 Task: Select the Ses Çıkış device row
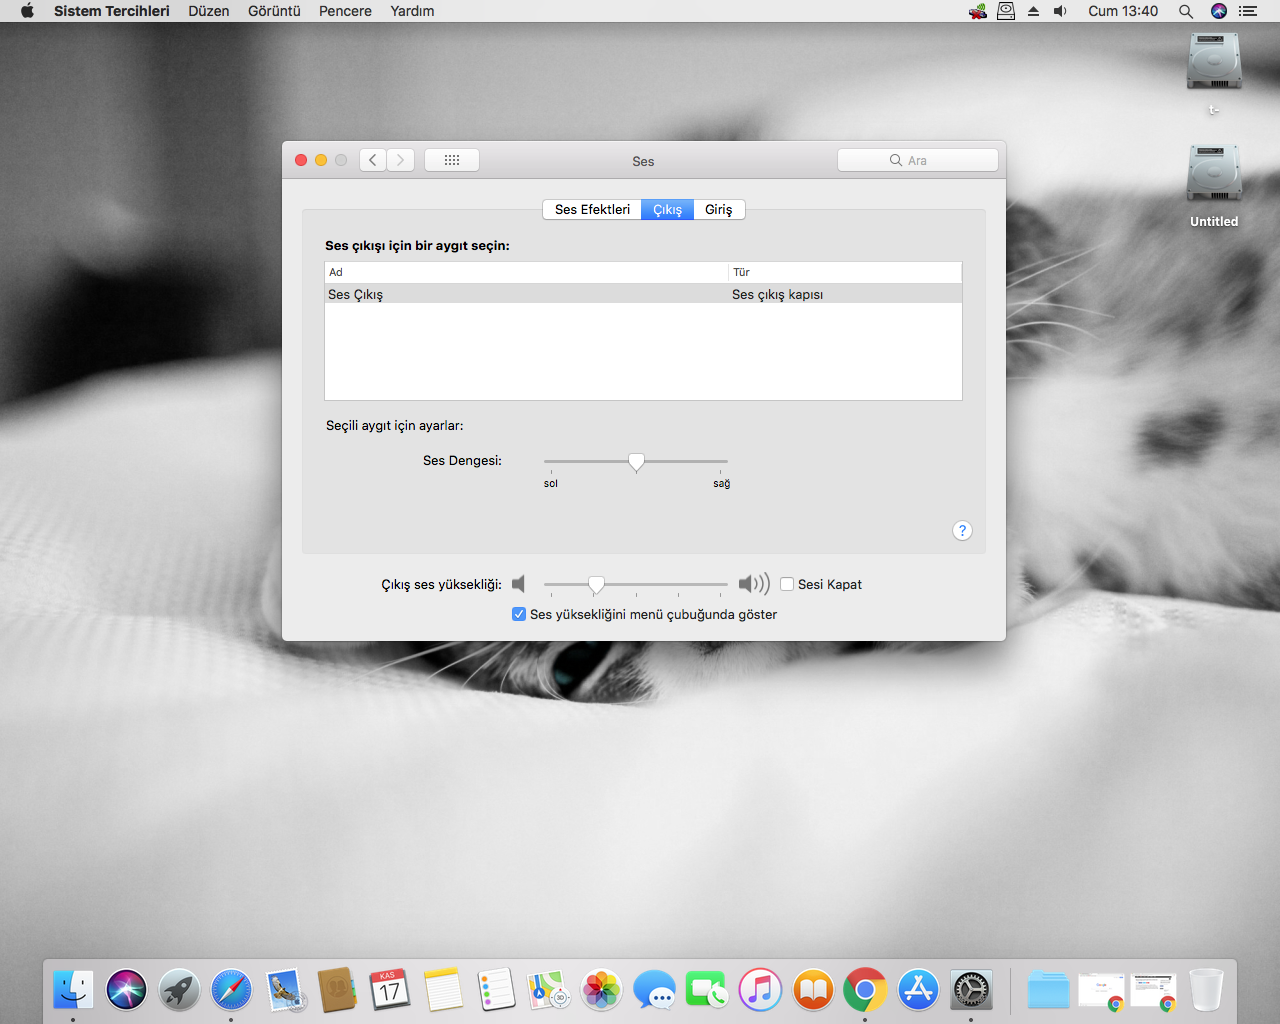coord(643,294)
